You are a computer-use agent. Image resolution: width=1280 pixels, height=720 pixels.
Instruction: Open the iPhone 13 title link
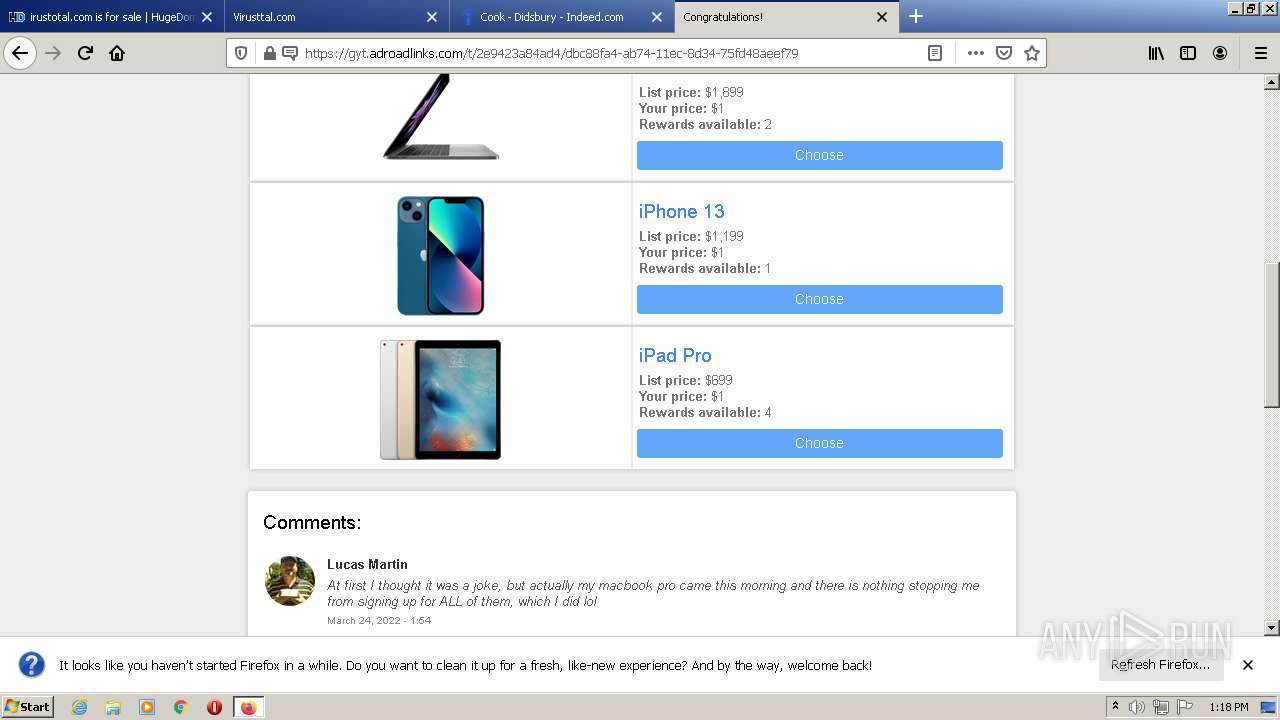[681, 211]
